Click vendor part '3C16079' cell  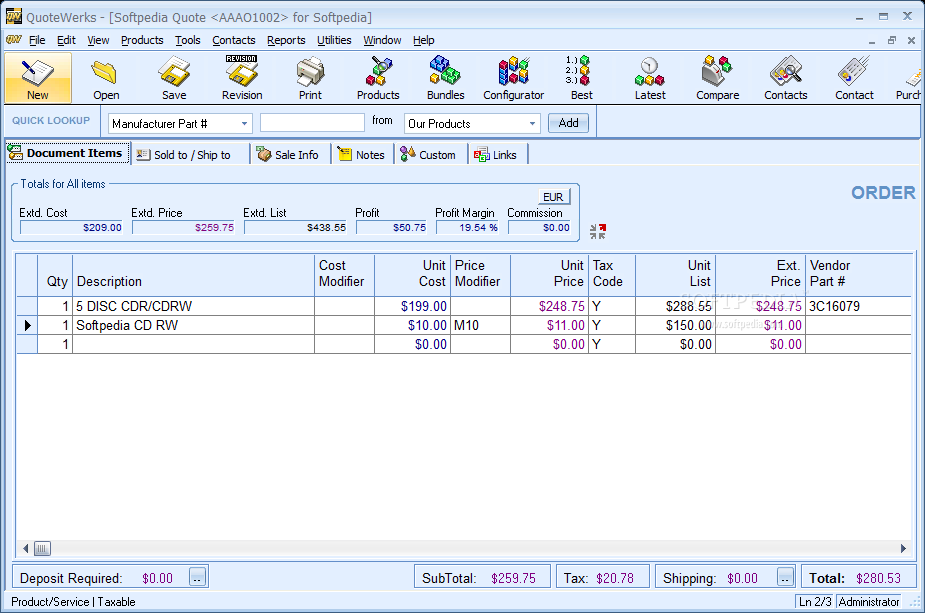coord(858,306)
